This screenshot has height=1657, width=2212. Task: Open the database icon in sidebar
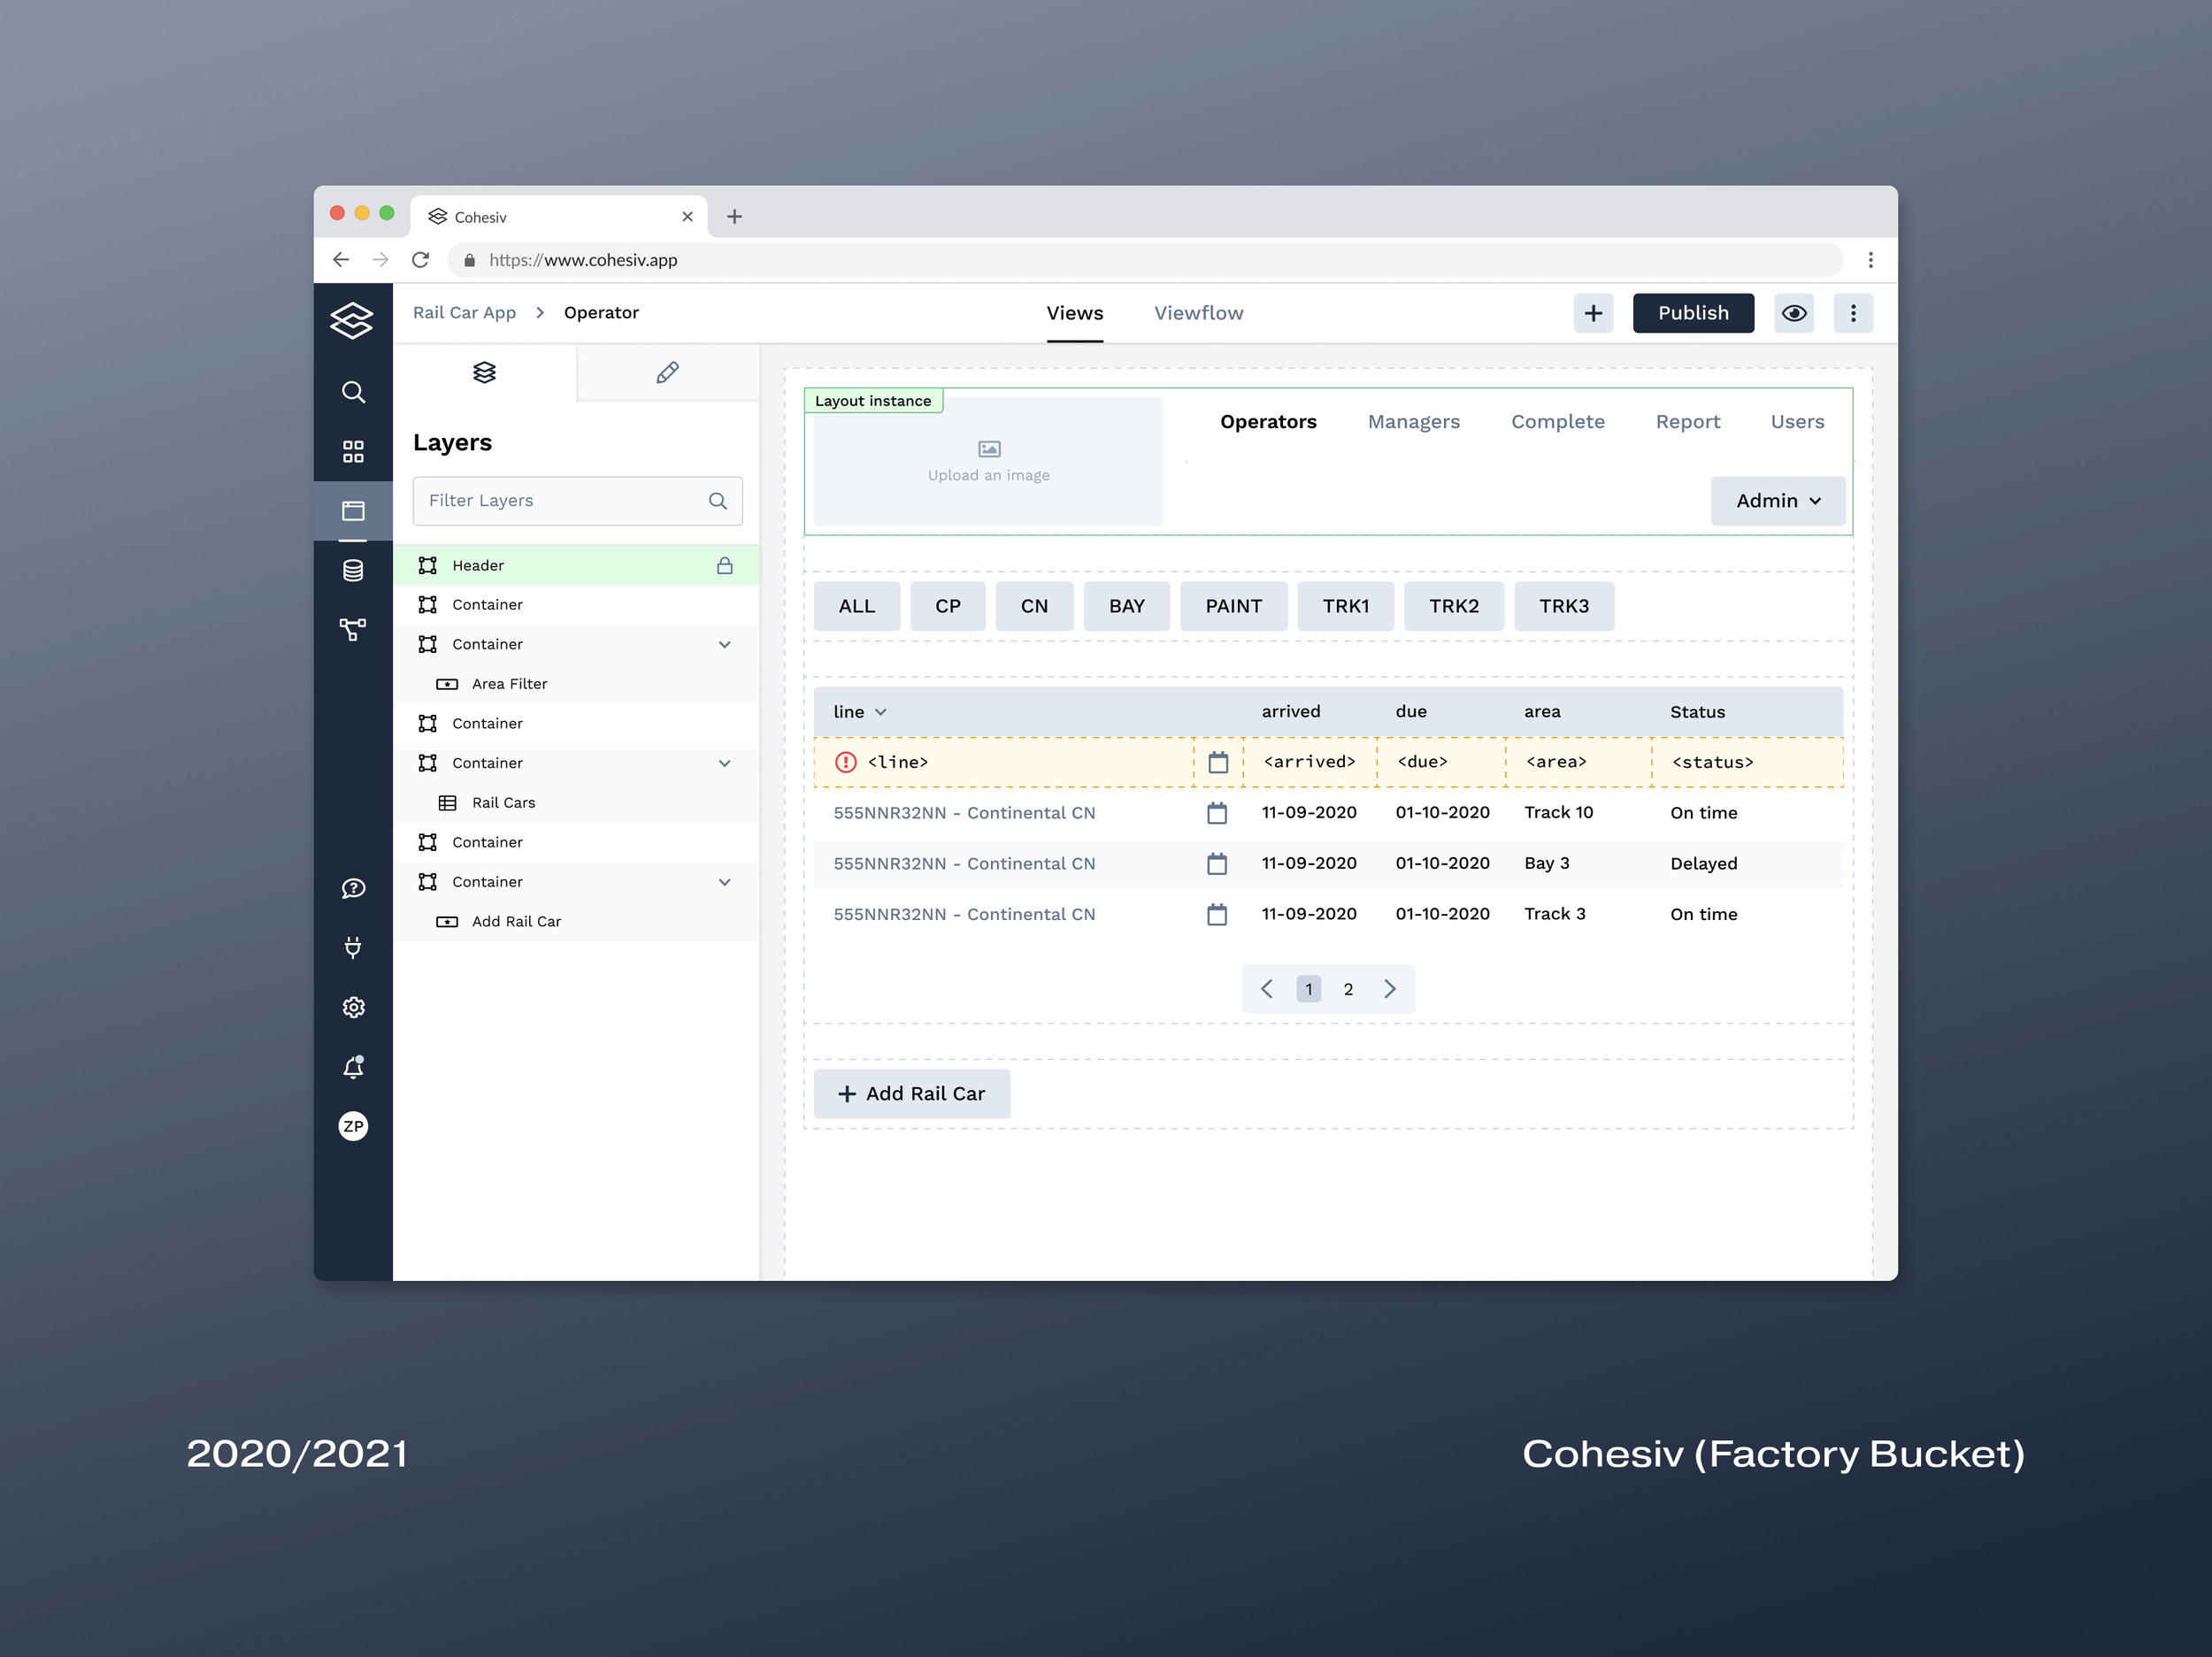click(353, 570)
